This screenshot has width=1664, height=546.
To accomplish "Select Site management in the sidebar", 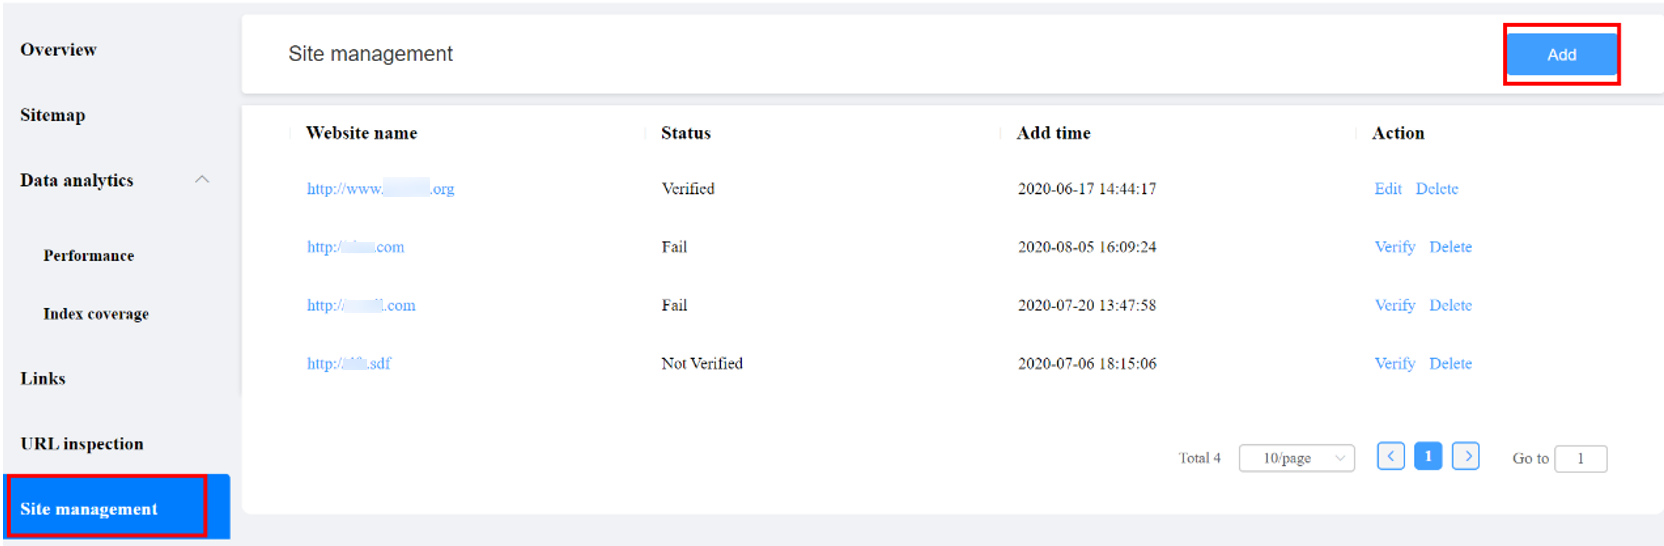I will (x=116, y=507).
